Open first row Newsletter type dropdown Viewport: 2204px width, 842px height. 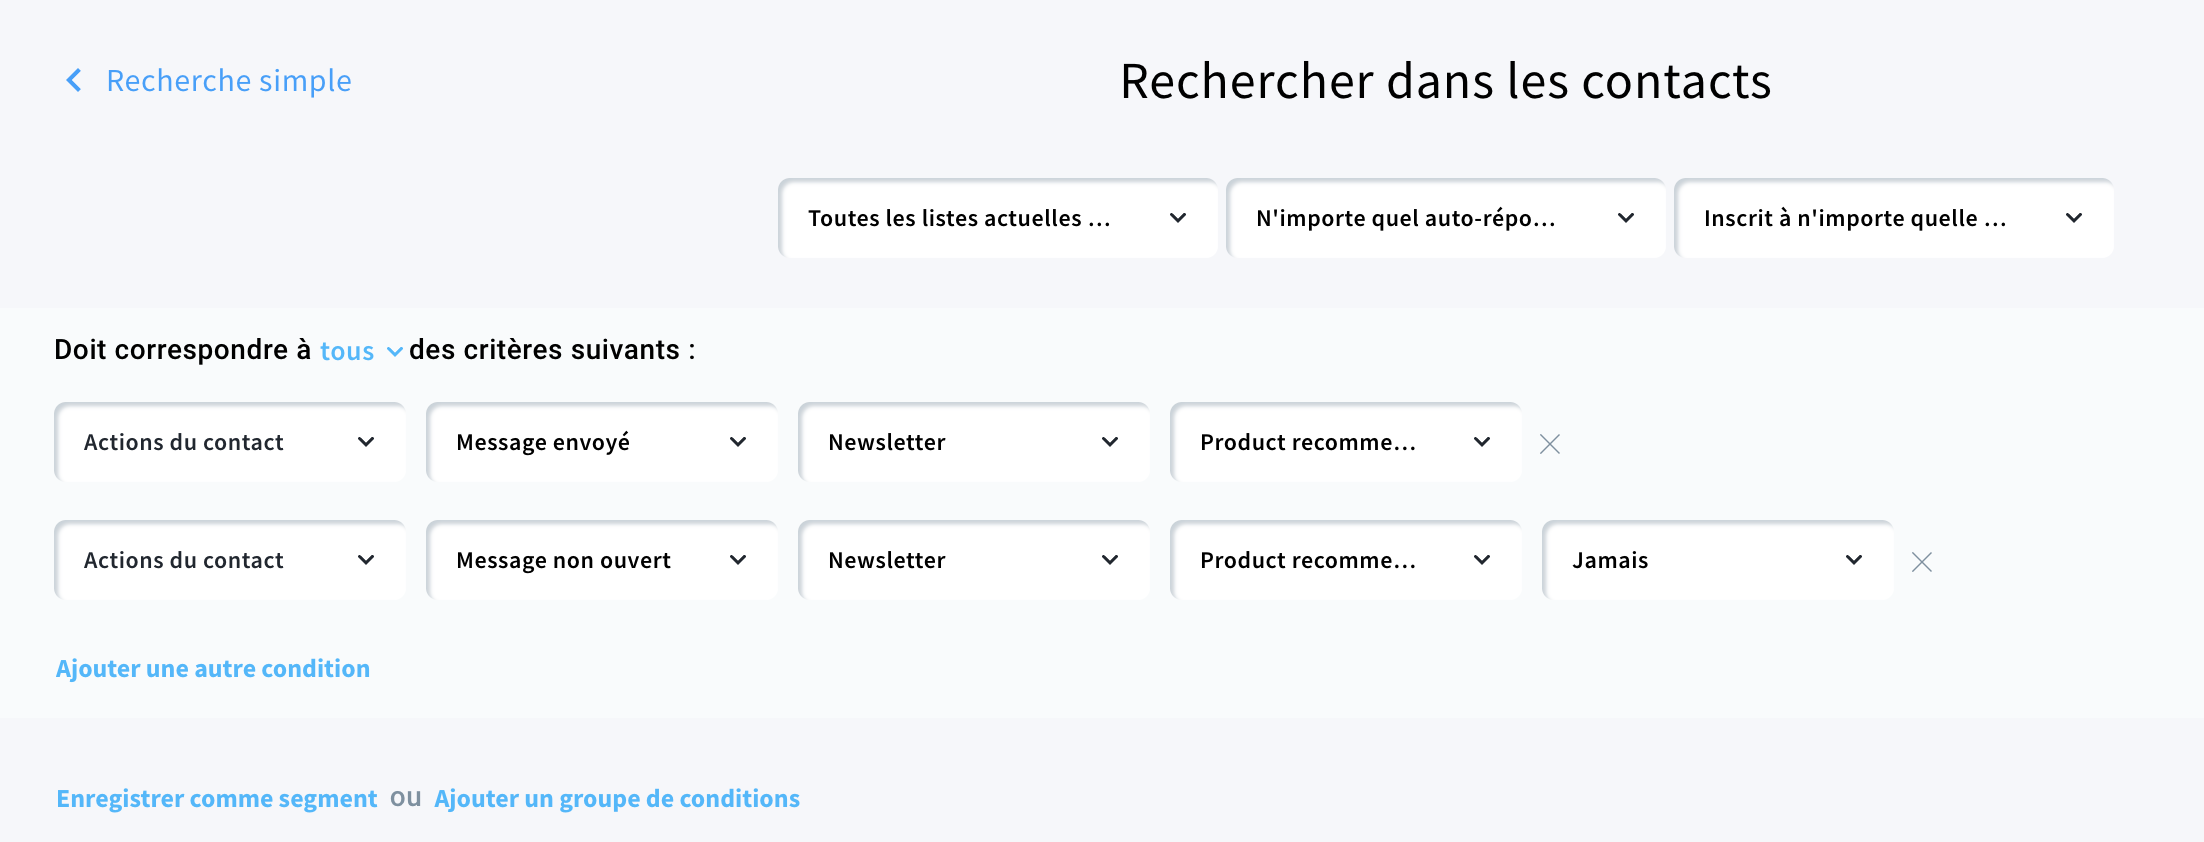(x=974, y=443)
